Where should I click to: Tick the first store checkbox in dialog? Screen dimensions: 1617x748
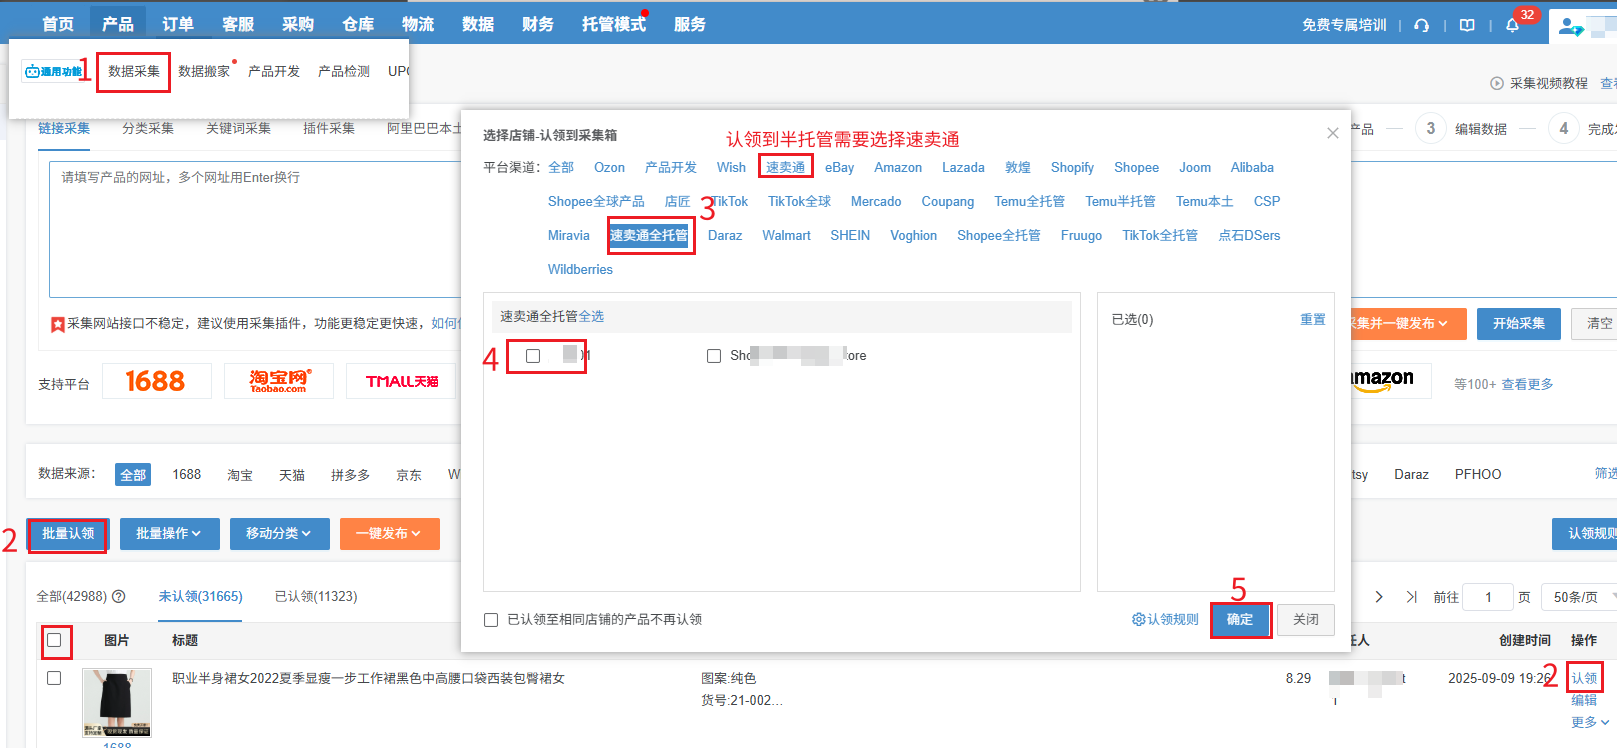533,356
